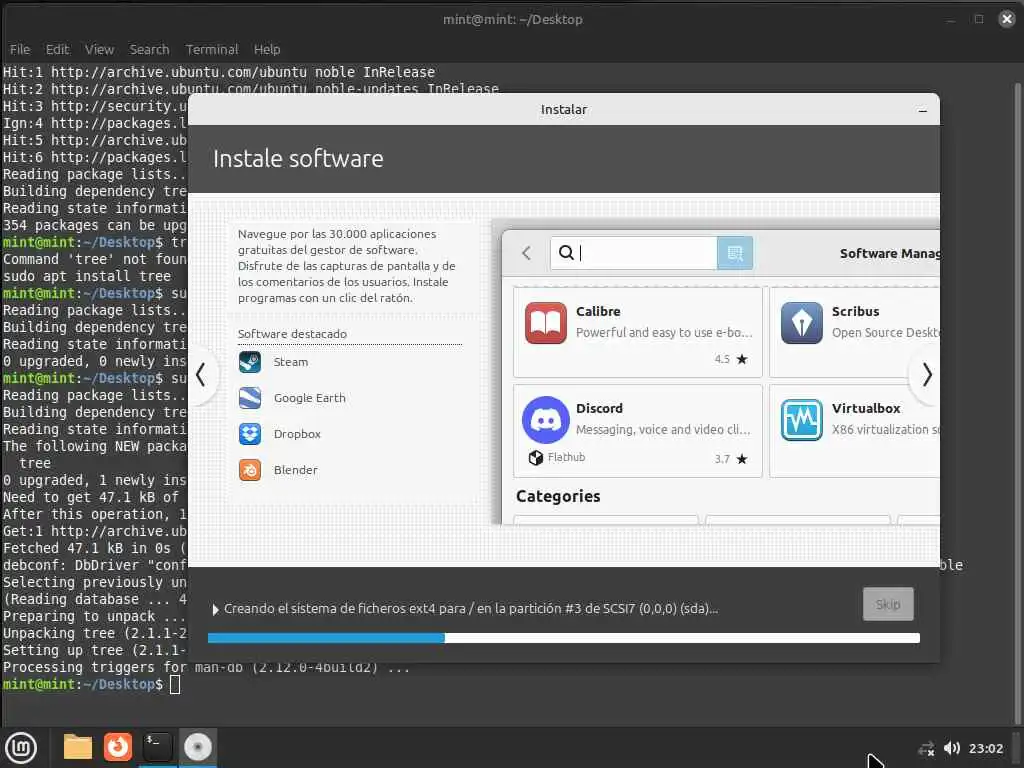The width and height of the screenshot is (1024, 768).
Task: Open the Edit menu in Terminal
Action: (x=57, y=50)
